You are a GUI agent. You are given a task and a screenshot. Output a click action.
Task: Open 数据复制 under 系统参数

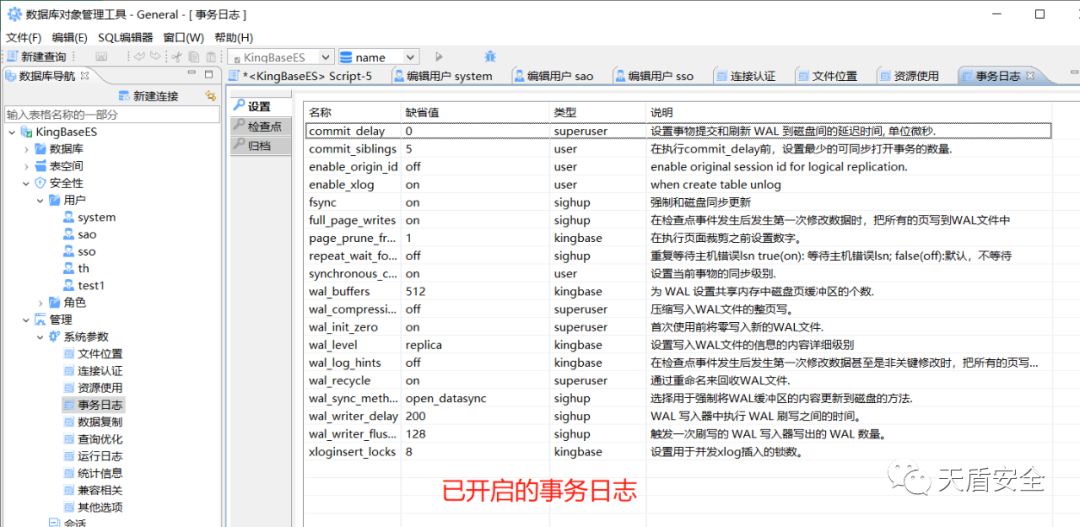click(x=100, y=422)
